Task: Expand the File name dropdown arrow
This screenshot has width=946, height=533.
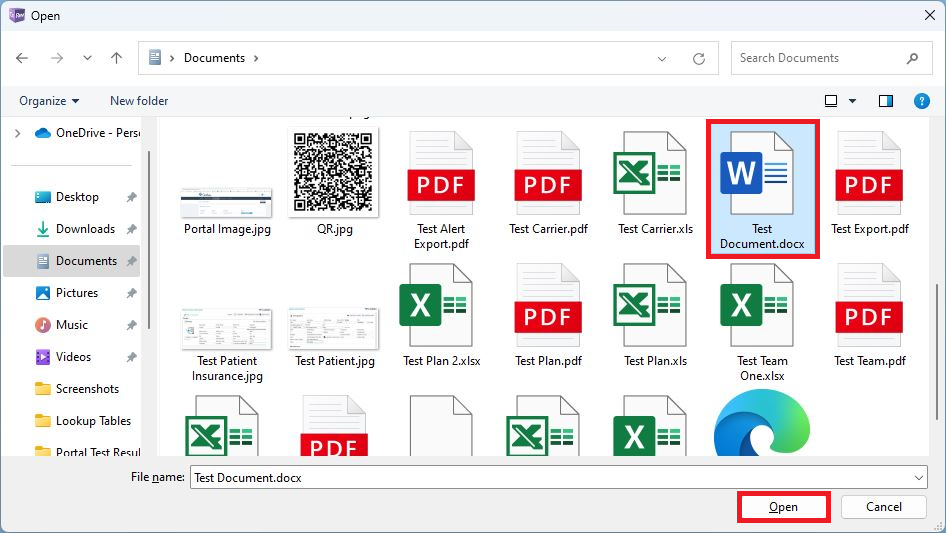Action: tap(919, 477)
